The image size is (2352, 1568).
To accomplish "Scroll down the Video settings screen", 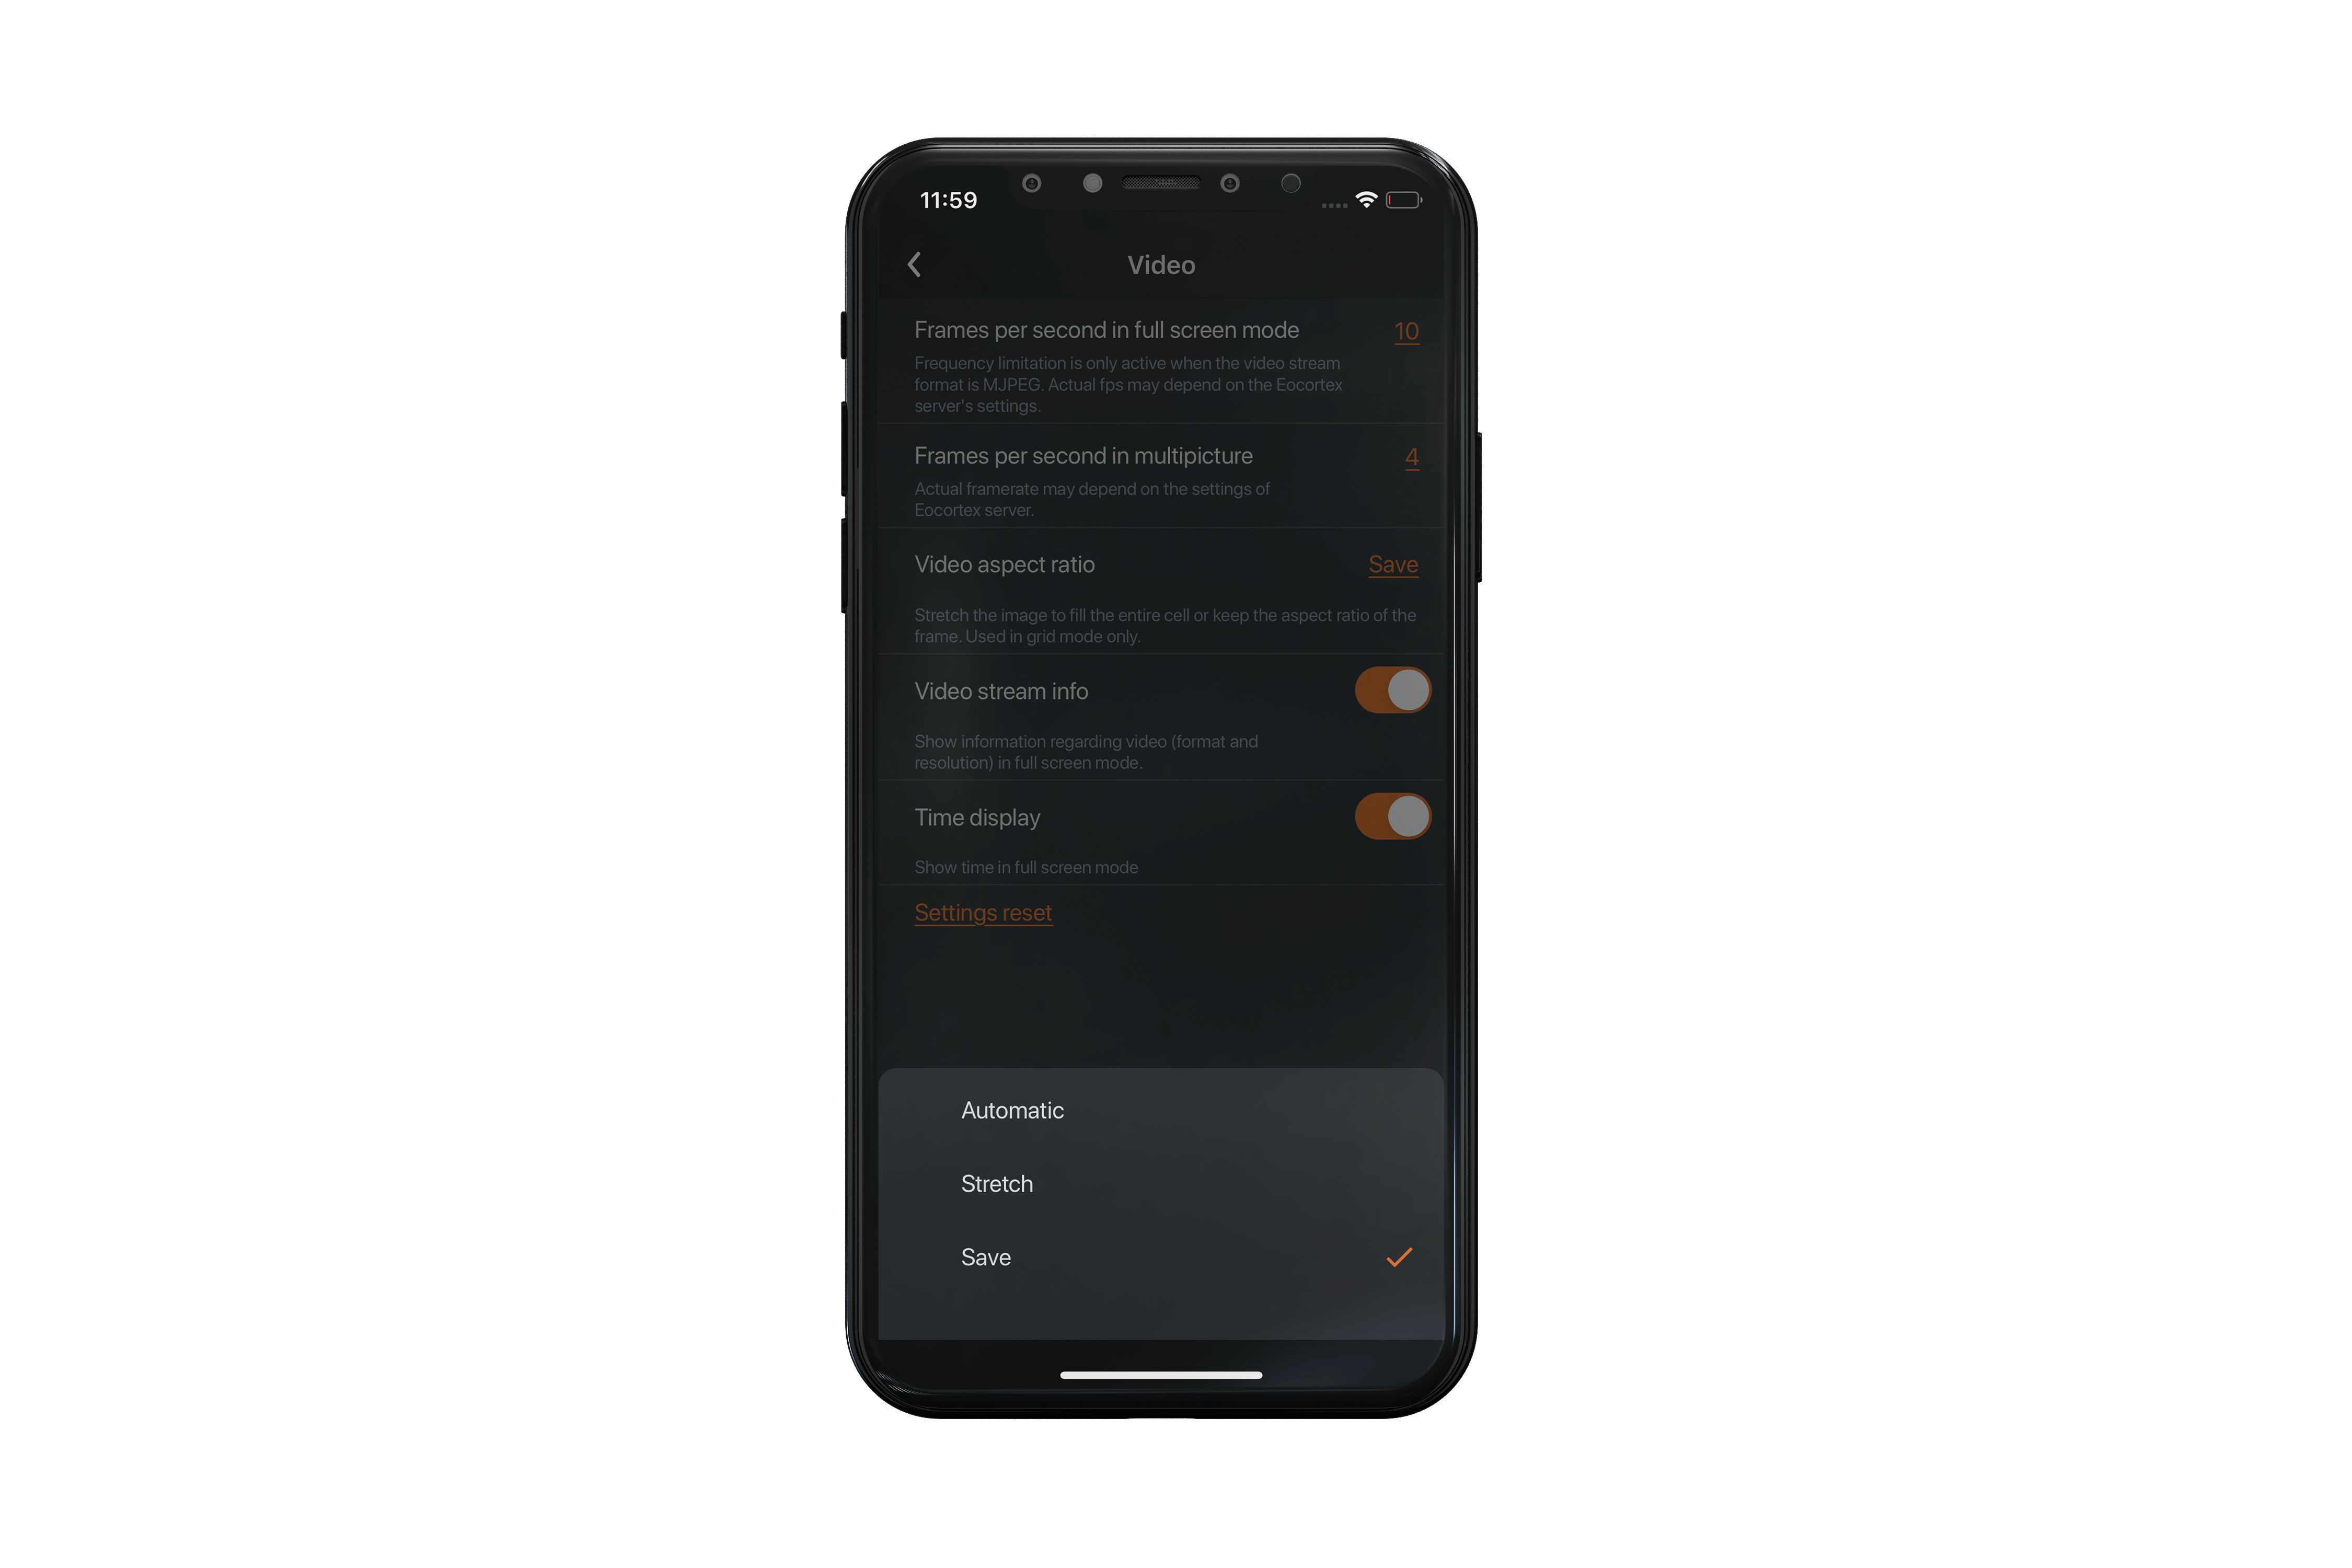I will coord(1162,700).
